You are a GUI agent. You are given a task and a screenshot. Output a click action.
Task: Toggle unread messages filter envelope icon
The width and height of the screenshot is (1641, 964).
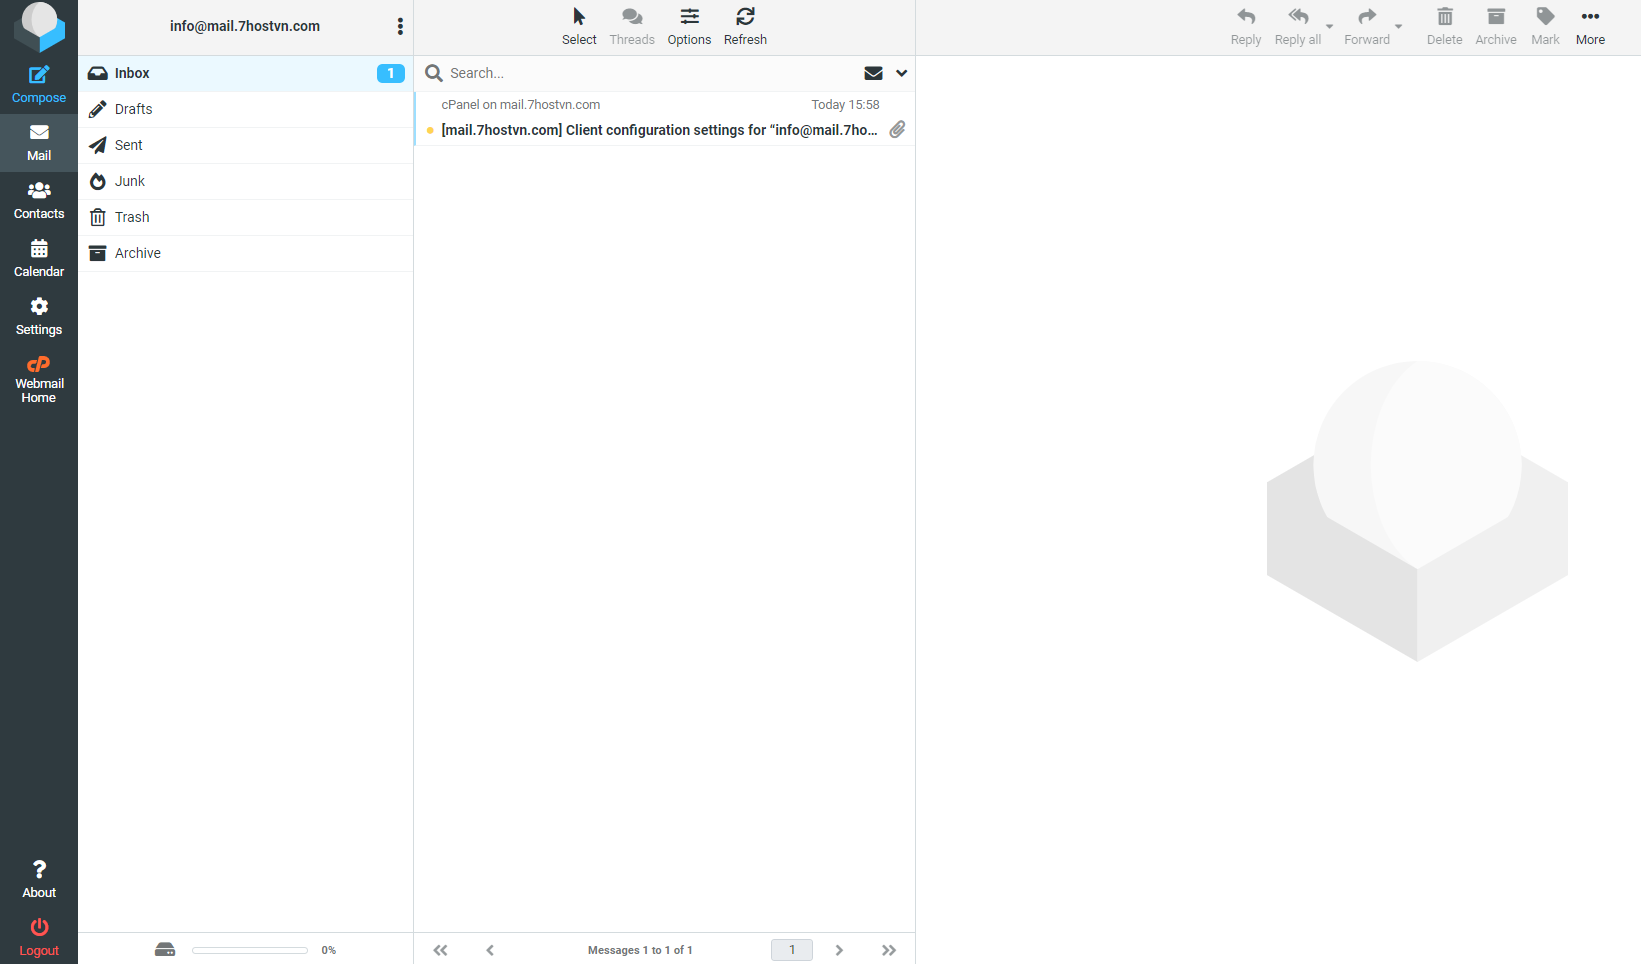point(873,73)
